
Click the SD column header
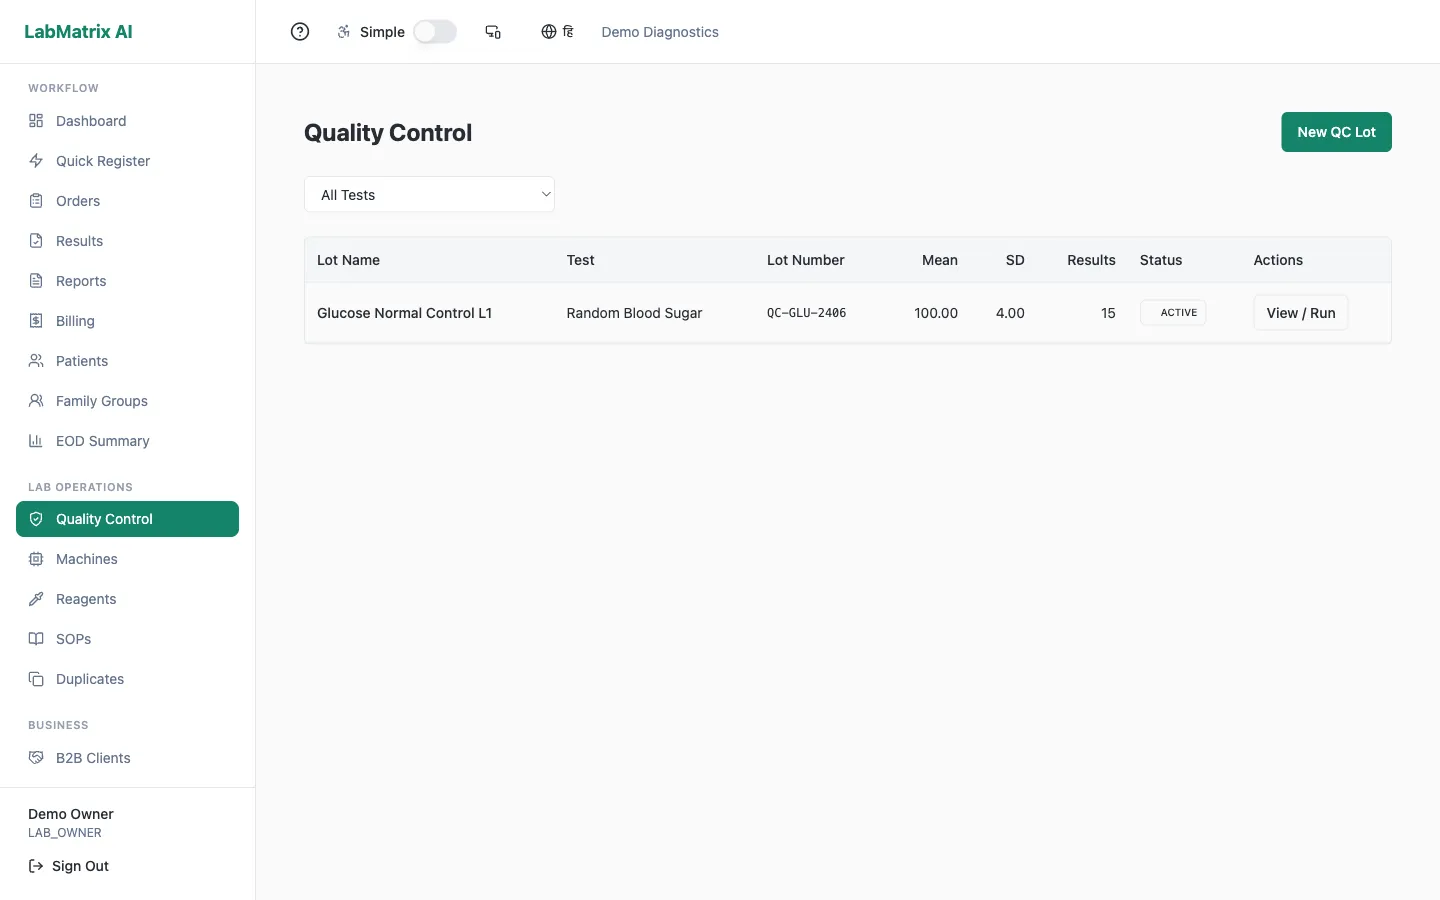tap(1015, 260)
